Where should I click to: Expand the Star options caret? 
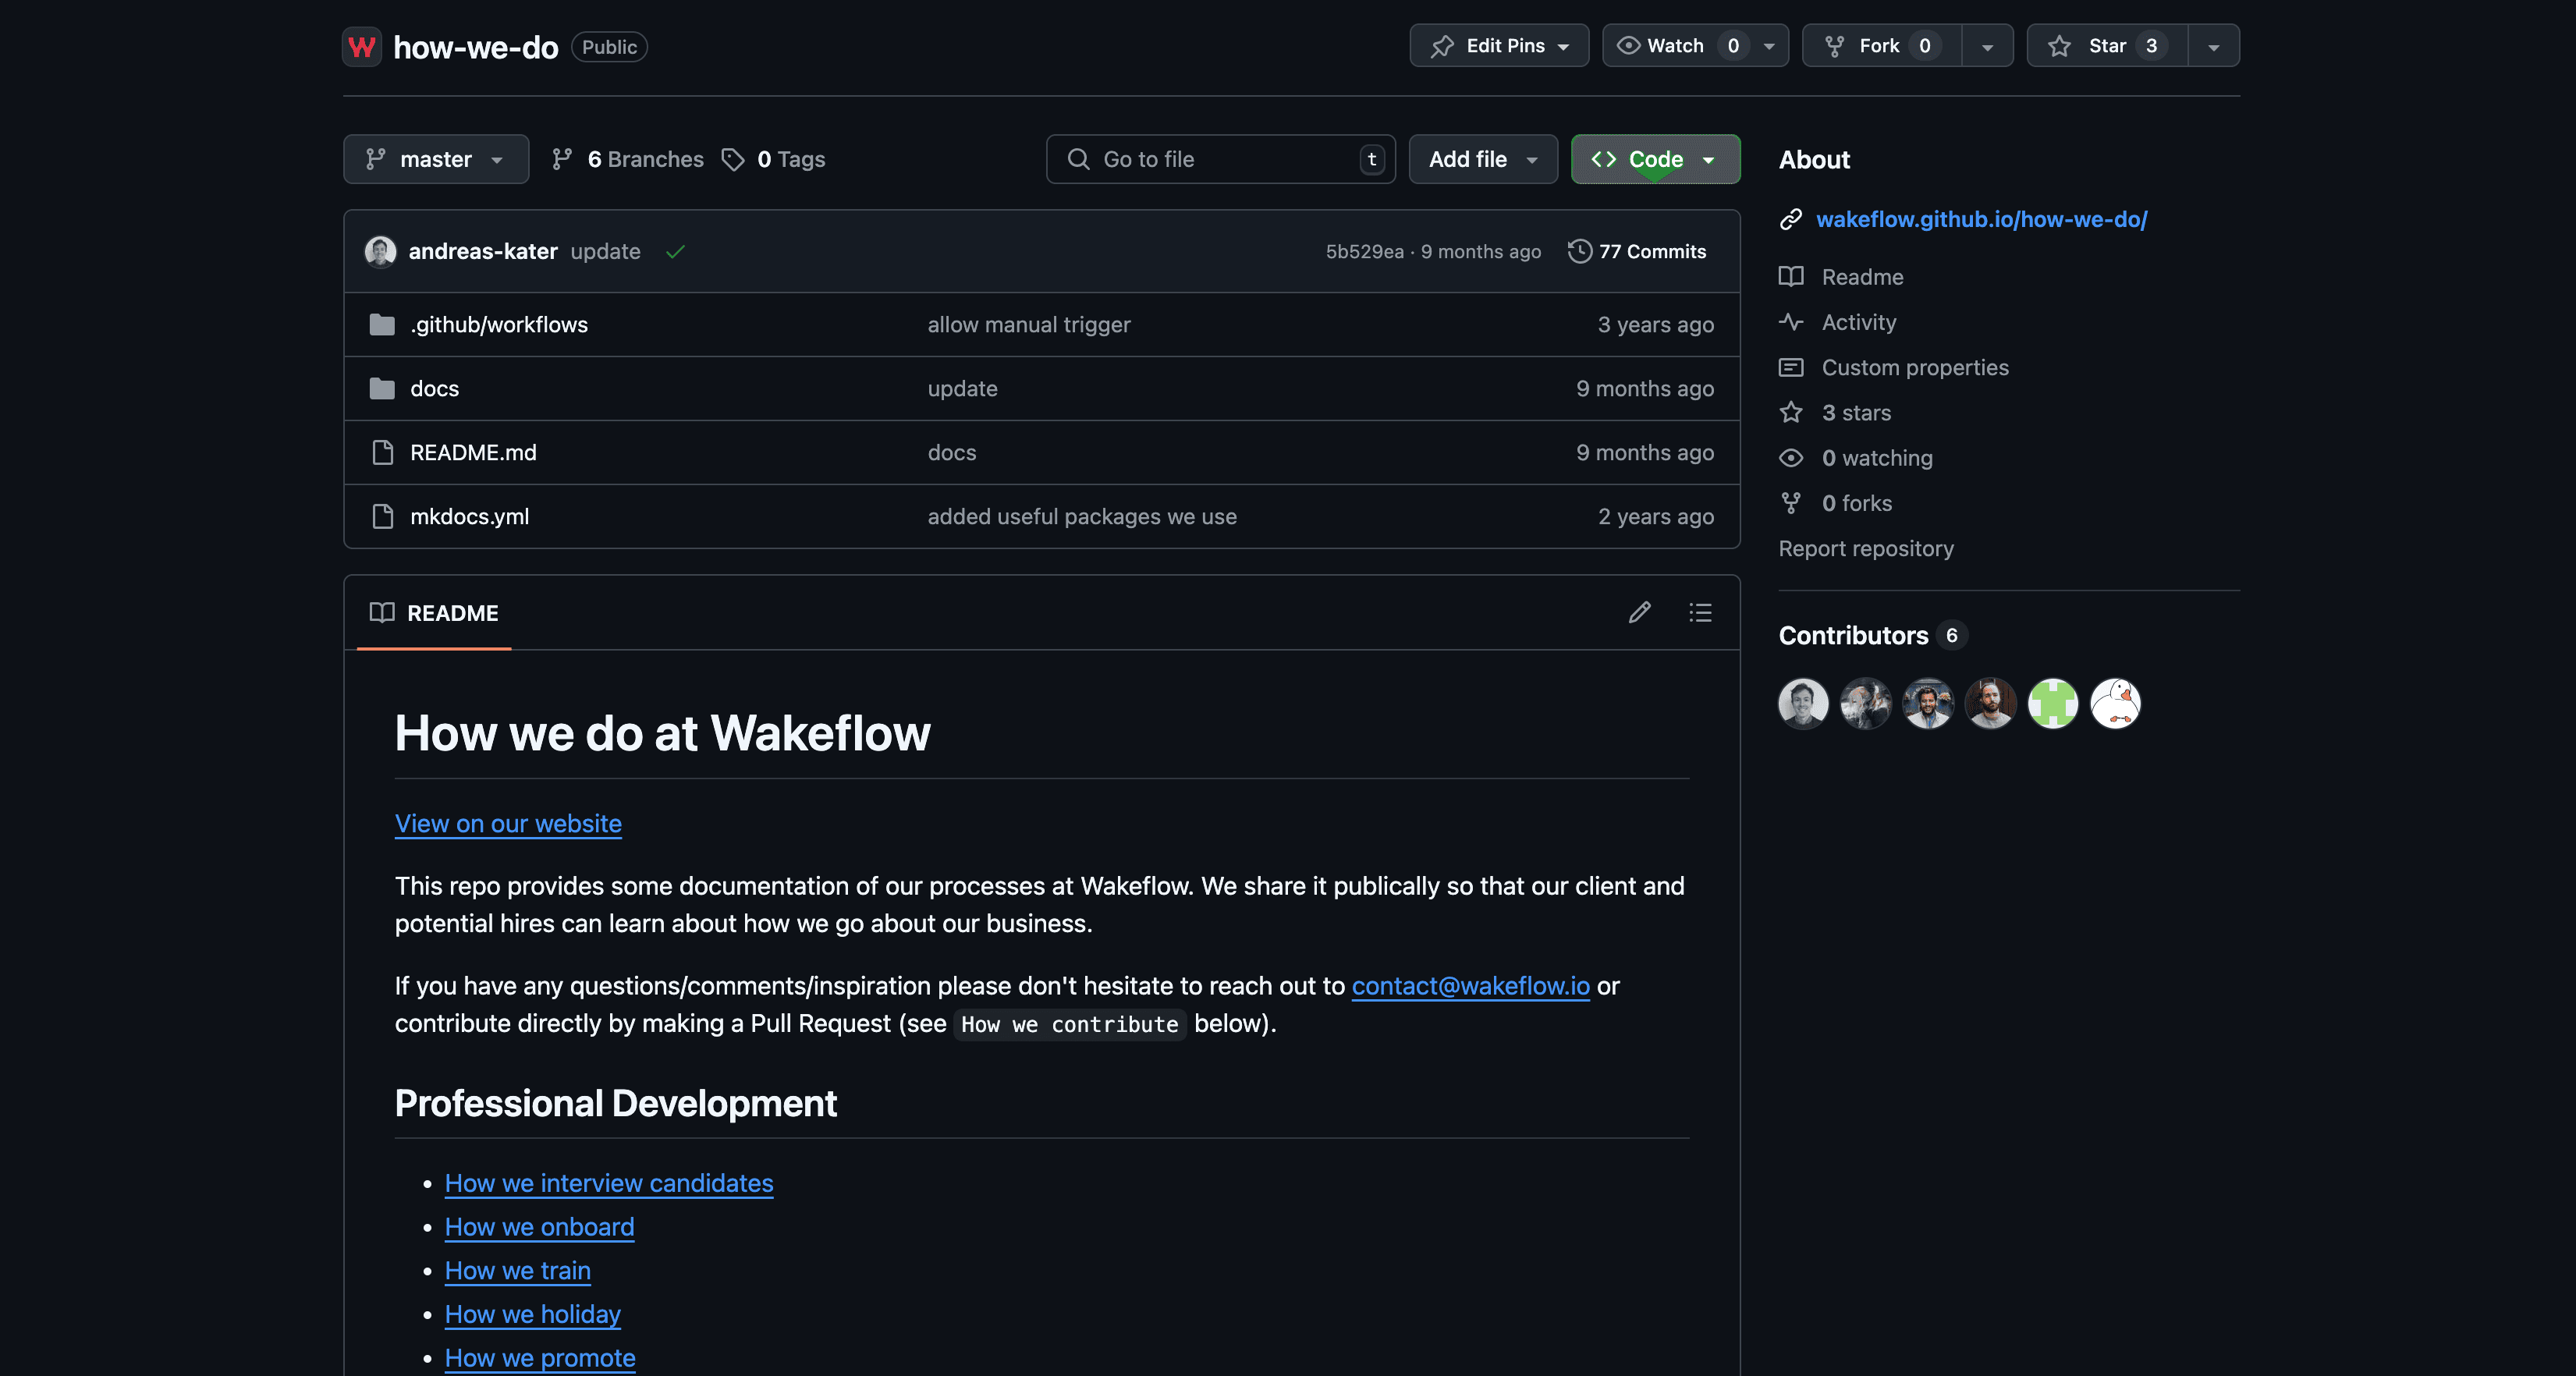click(x=2213, y=45)
